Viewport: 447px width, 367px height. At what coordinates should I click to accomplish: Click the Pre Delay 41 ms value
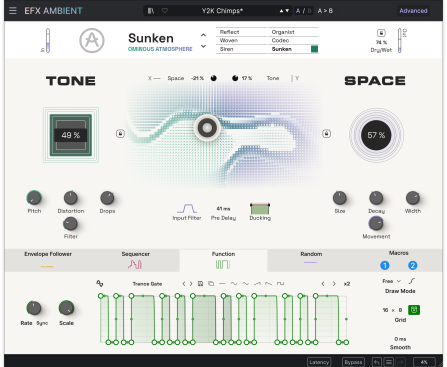[x=223, y=209]
